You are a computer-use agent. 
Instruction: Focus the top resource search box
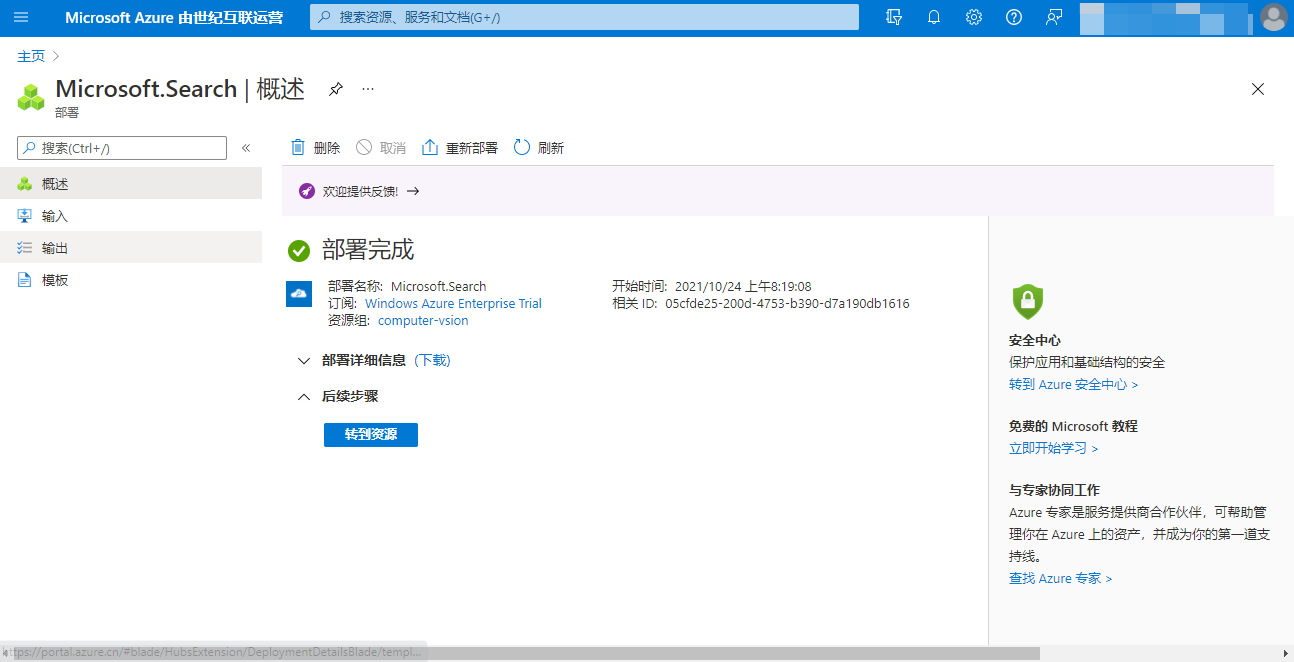click(584, 17)
